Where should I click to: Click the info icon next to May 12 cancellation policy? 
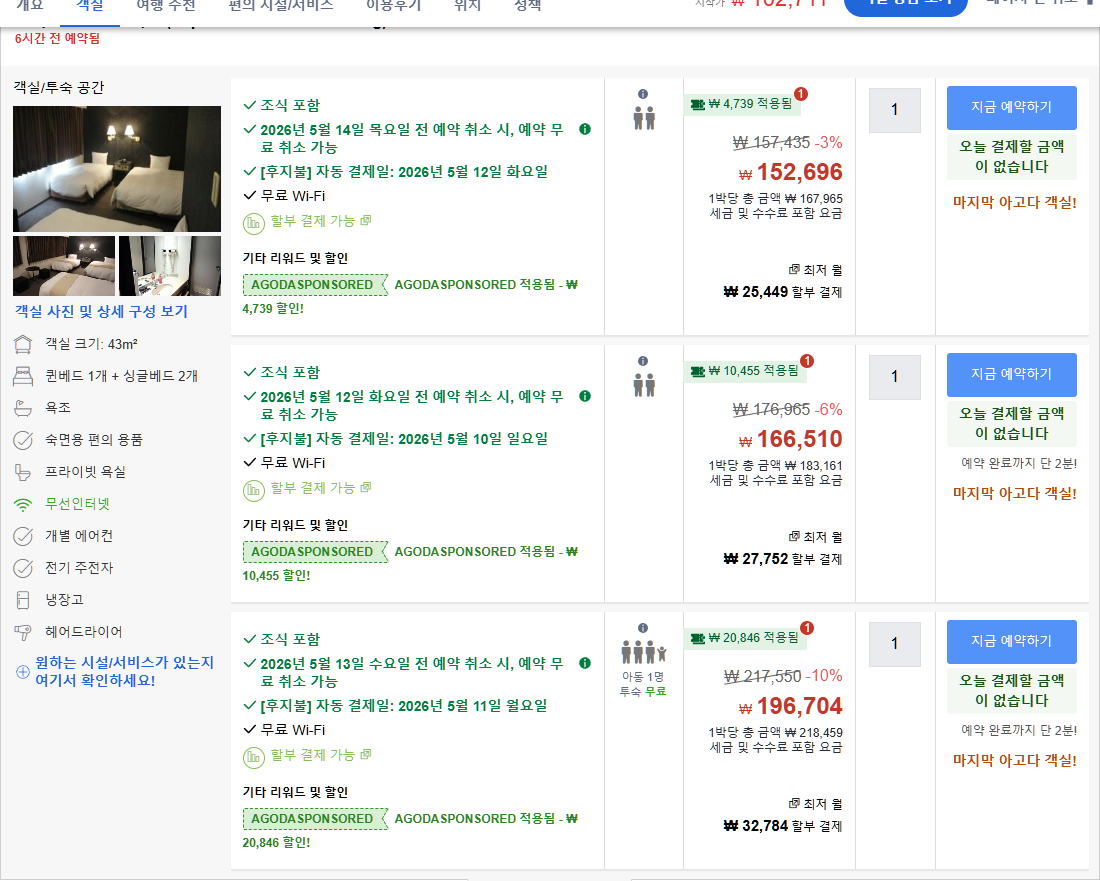(584, 396)
